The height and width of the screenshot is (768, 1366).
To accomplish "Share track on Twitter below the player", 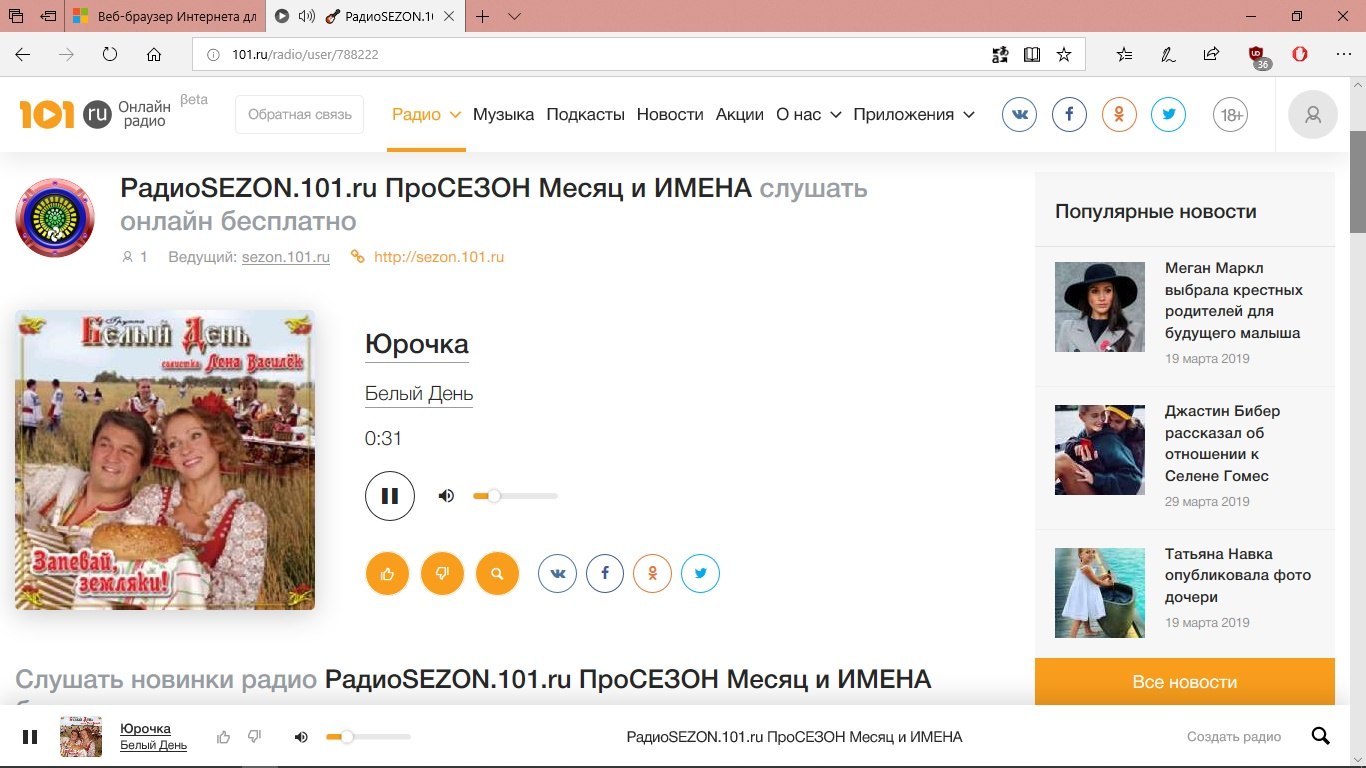I will (701, 574).
